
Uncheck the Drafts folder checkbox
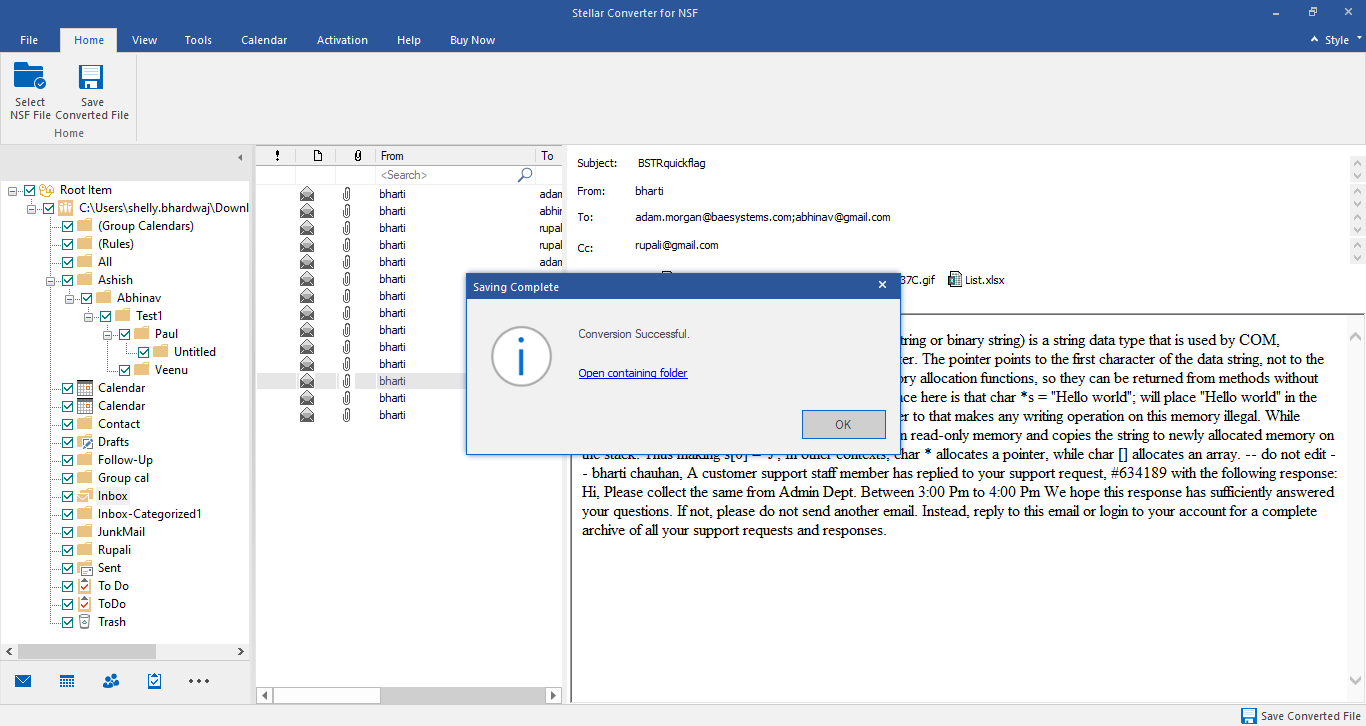click(68, 442)
